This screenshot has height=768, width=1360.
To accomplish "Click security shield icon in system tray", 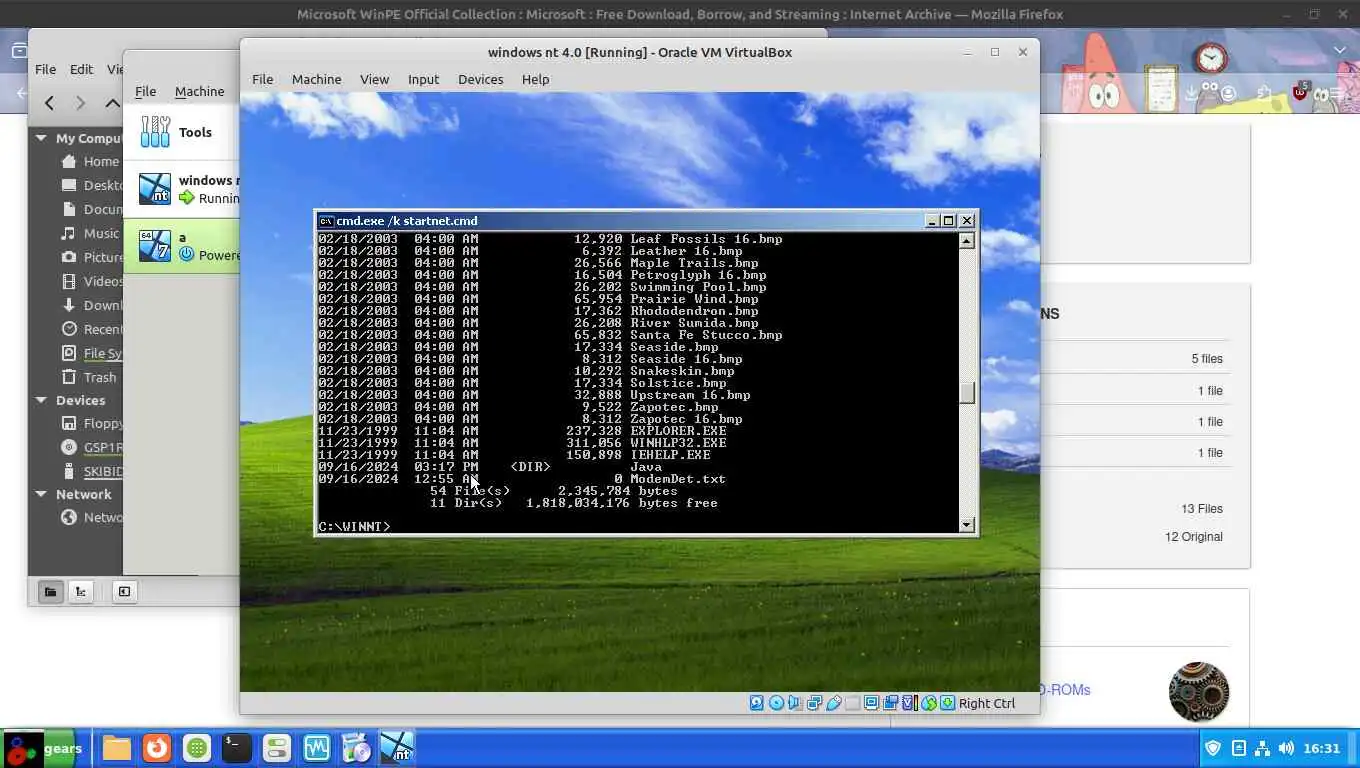I will point(1213,748).
